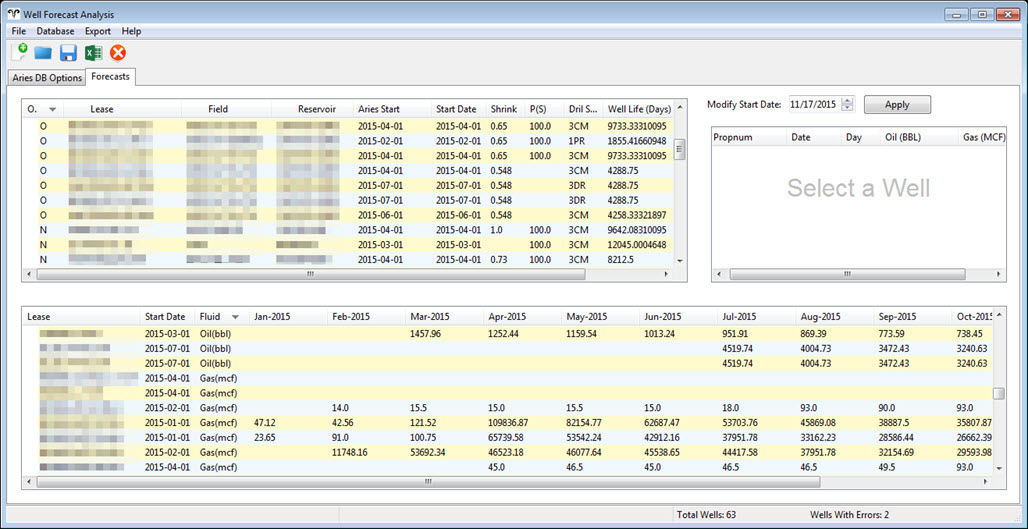Screen dimensions: 1028x529
Task: Click the upper table scroll-down arrow
Action: tap(680, 261)
